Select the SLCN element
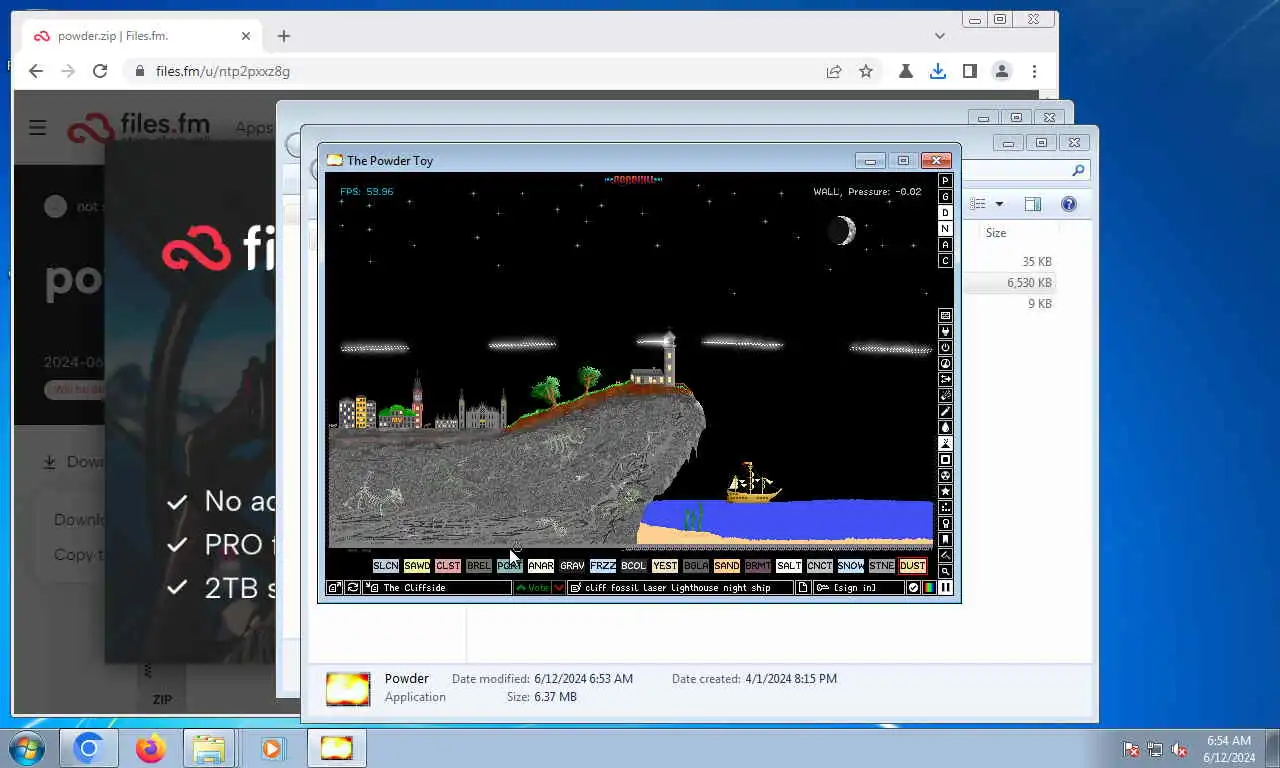Viewport: 1280px width, 768px height. click(x=386, y=566)
